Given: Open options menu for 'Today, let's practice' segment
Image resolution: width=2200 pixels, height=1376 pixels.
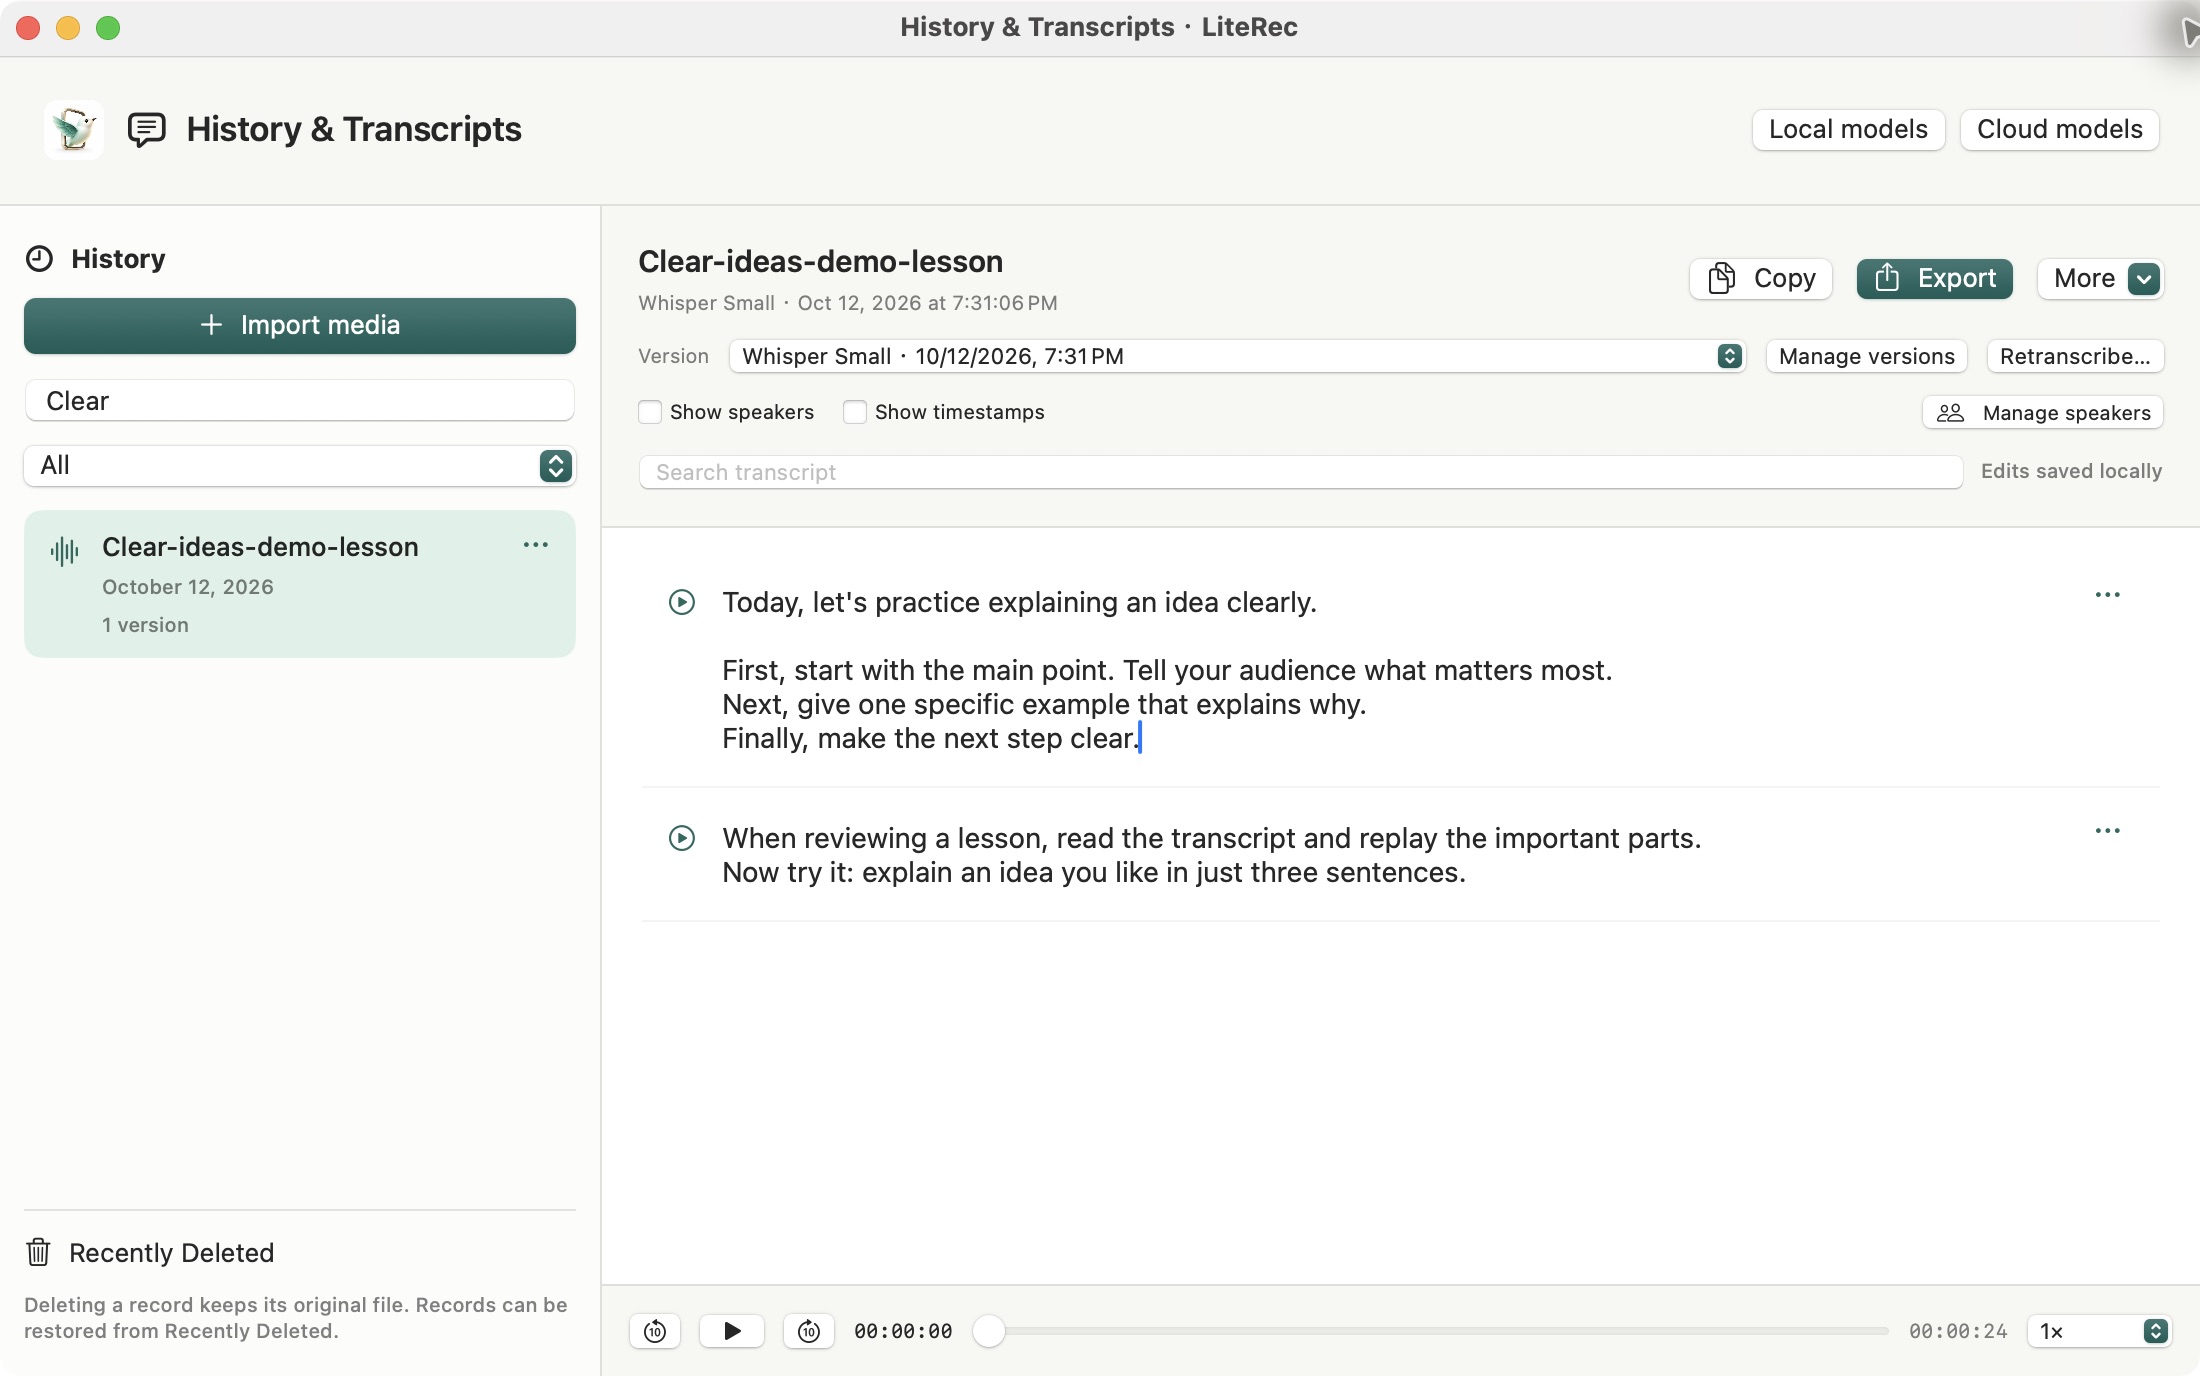Looking at the screenshot, I should click(x=2108, y=595).
